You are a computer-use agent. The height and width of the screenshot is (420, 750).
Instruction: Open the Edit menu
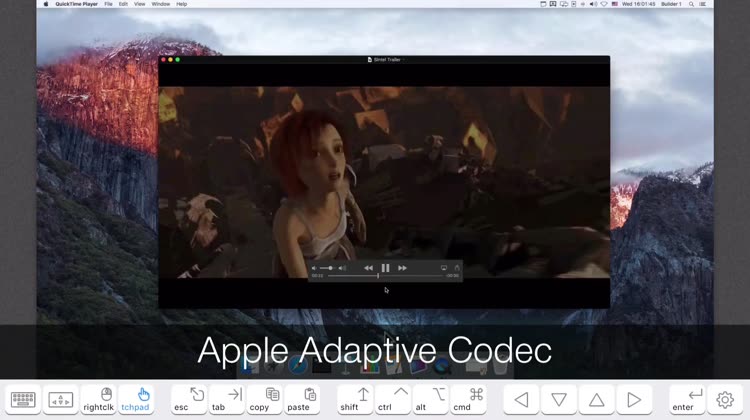pyautogui.click(x=123, y=4)
